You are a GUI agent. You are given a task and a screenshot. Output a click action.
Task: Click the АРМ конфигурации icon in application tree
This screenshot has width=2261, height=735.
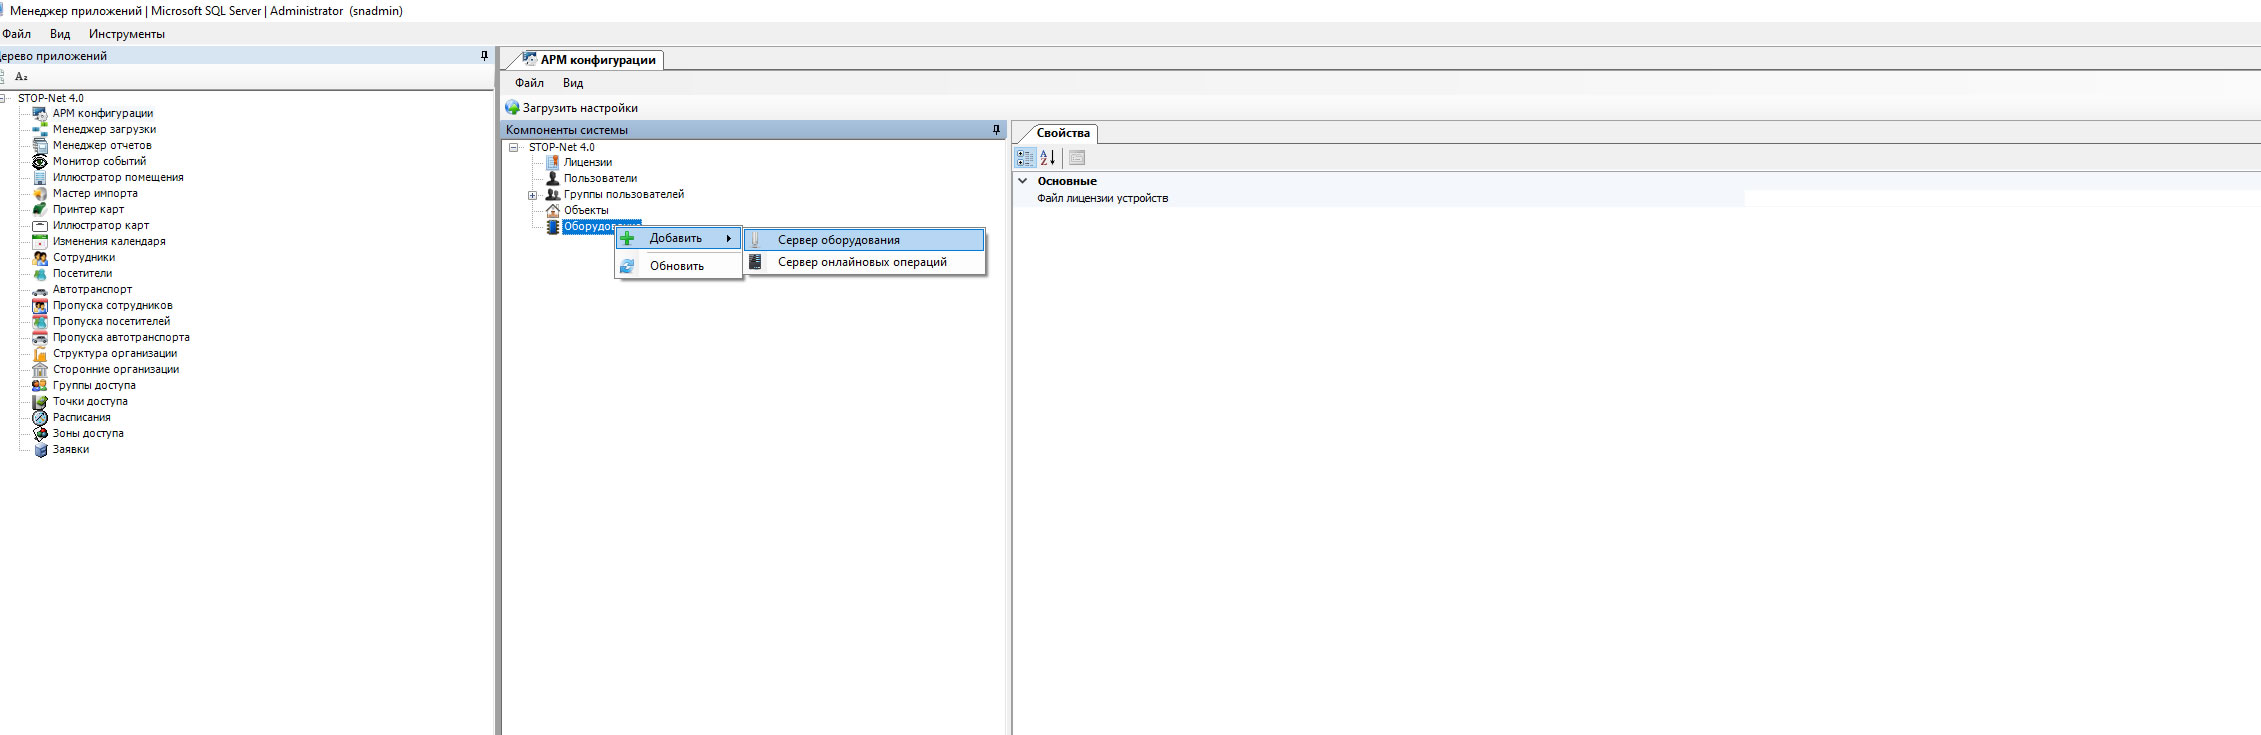(x=40, y=114)
